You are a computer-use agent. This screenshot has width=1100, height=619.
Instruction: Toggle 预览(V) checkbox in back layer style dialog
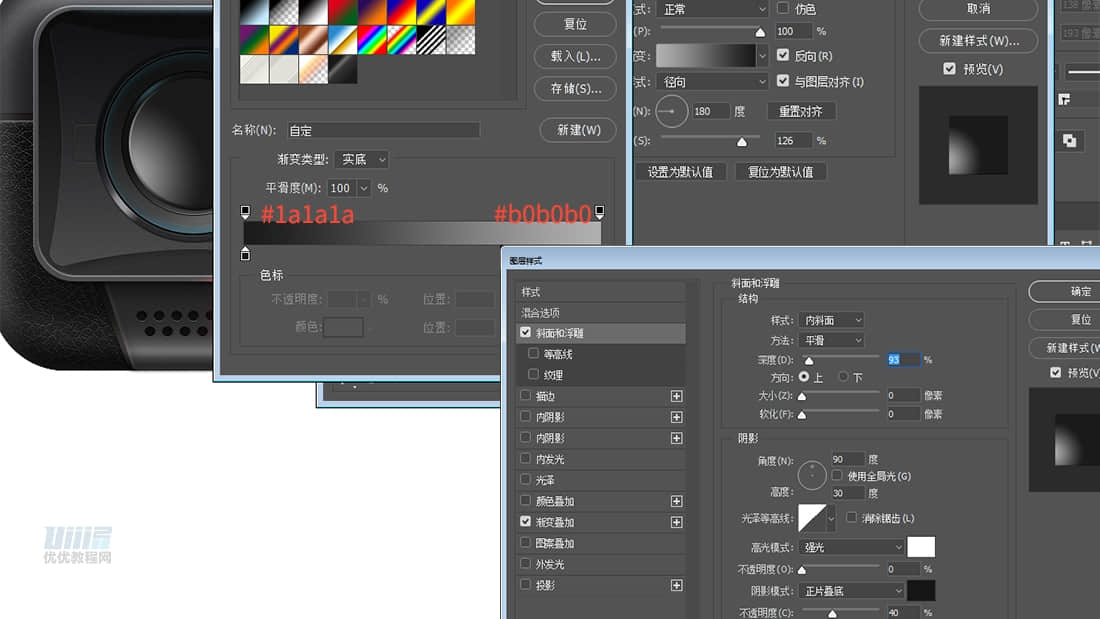pos(949,69)
